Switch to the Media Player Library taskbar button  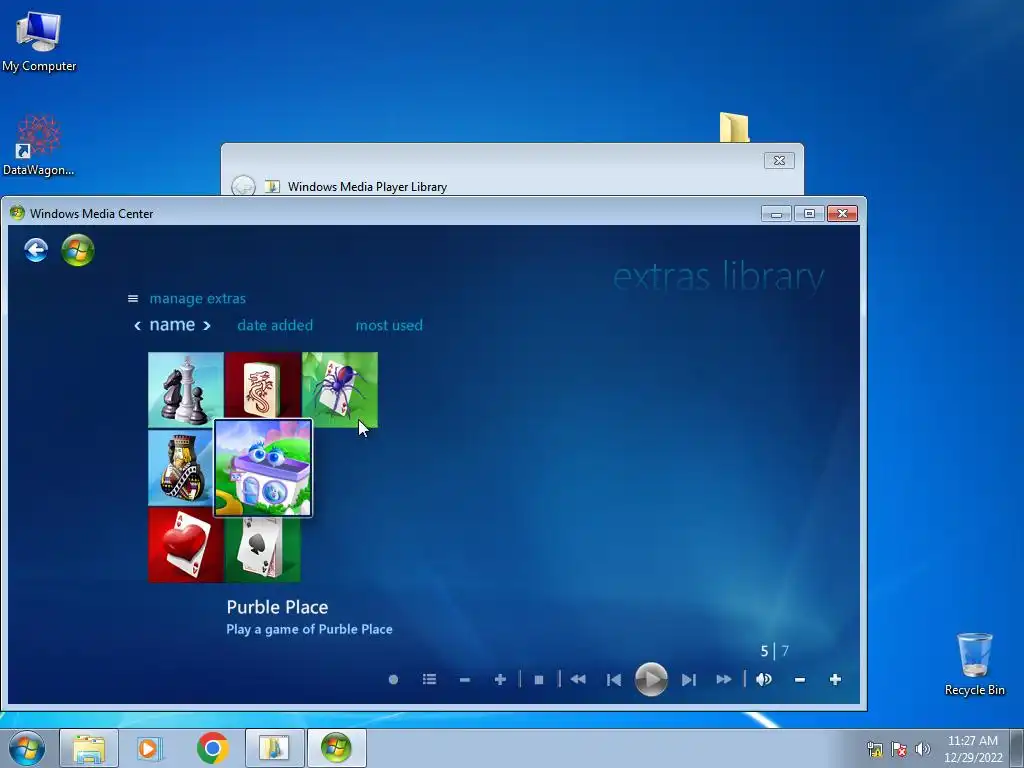click(x=274, y=748)
